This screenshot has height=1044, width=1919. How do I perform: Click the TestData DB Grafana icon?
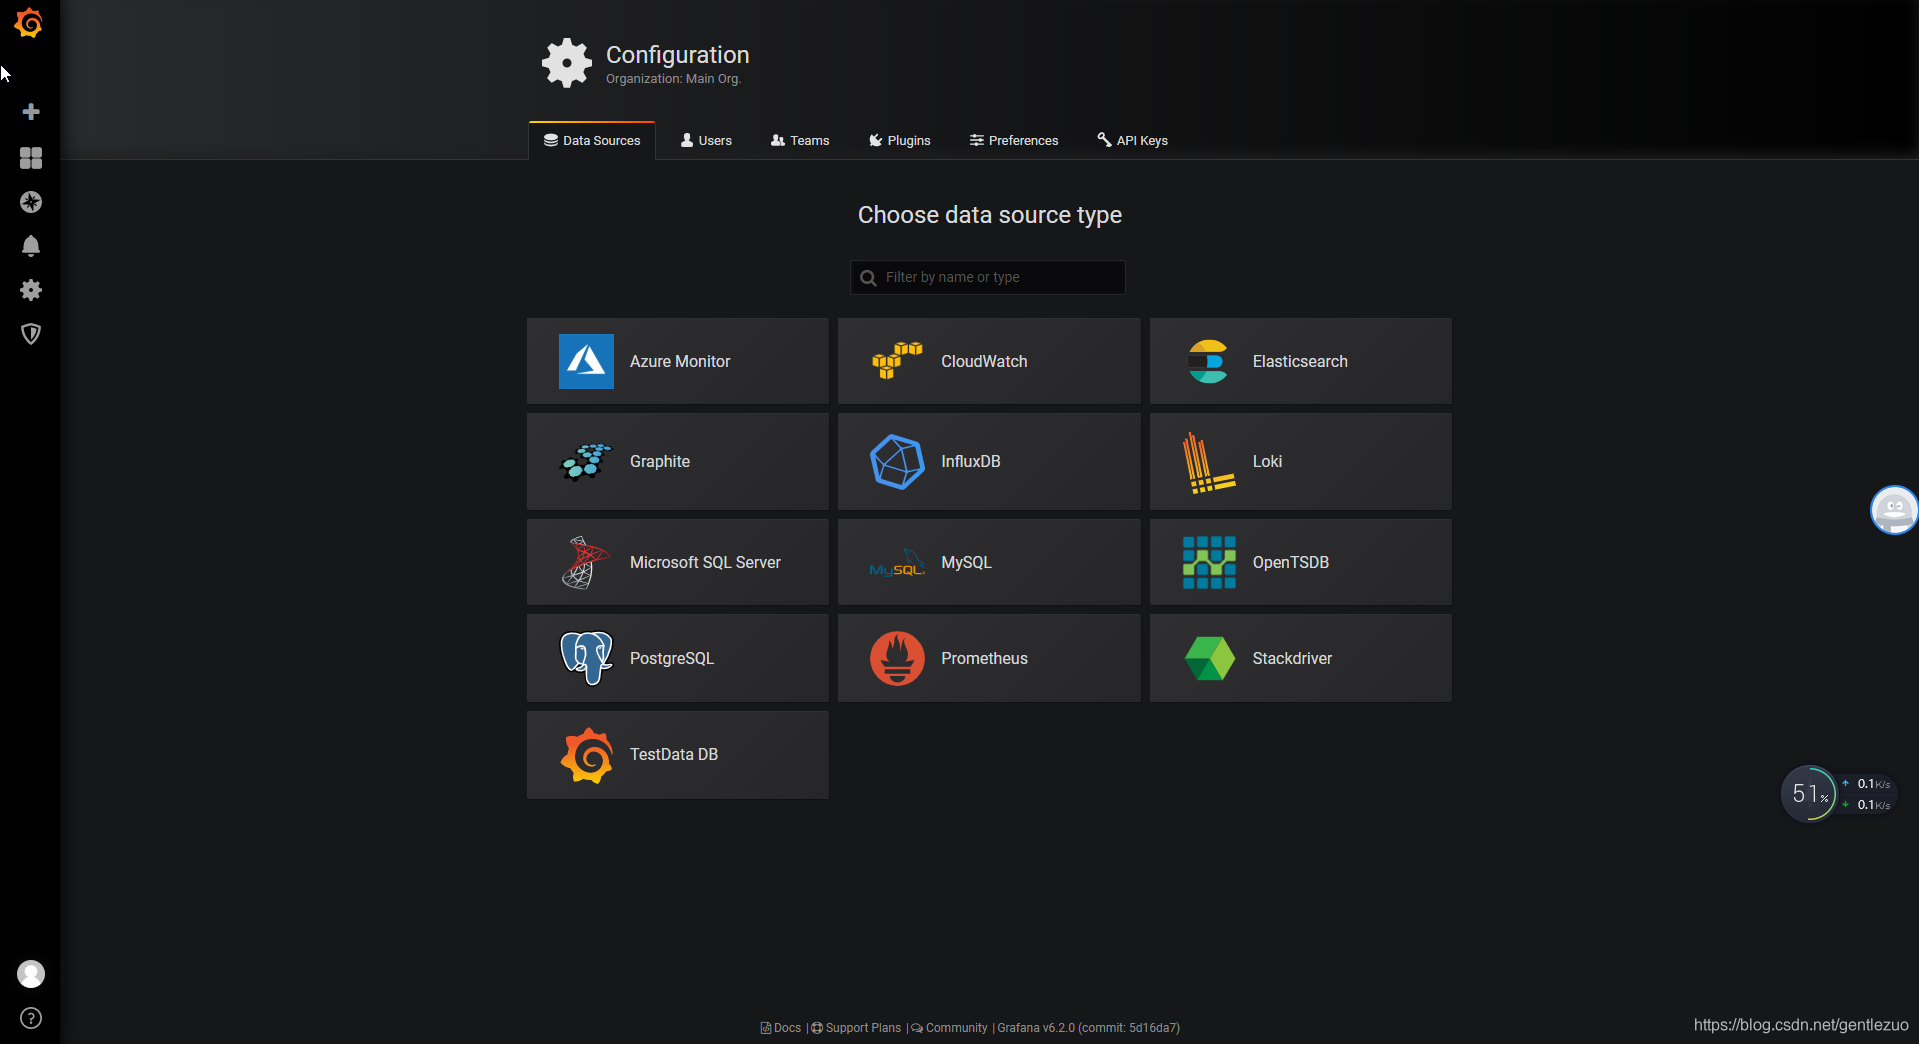pyautogui.click(x=586, y=755)
